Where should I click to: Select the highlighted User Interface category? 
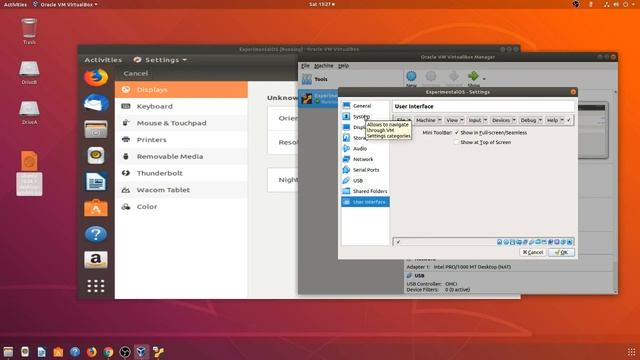[x=365, y=202]
